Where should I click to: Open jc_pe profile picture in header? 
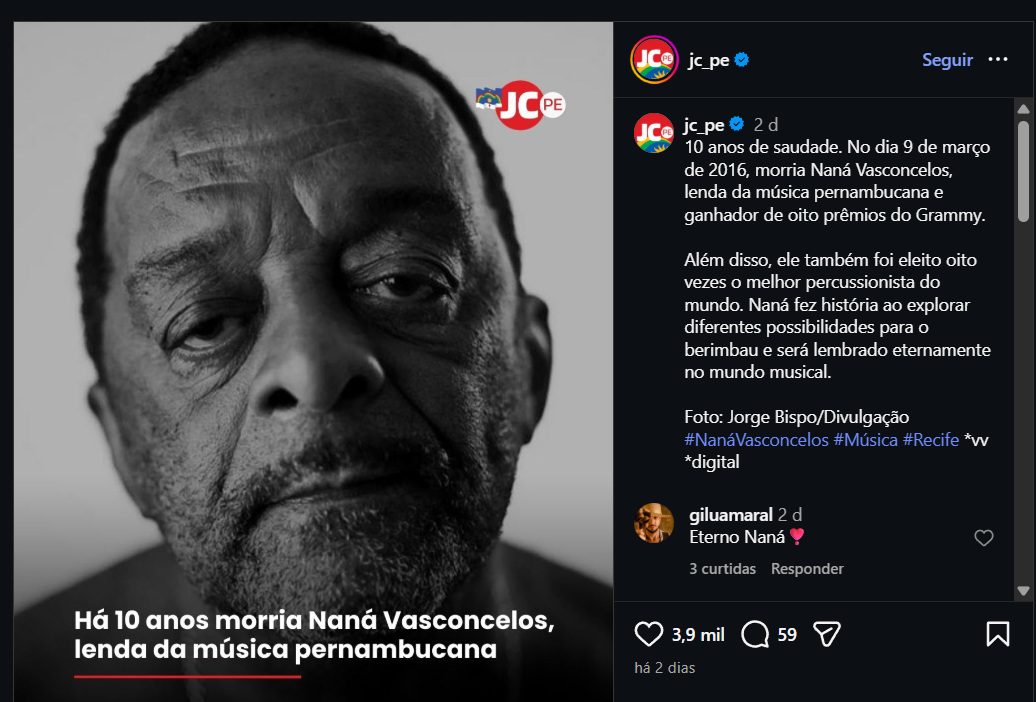click(654, 60)
